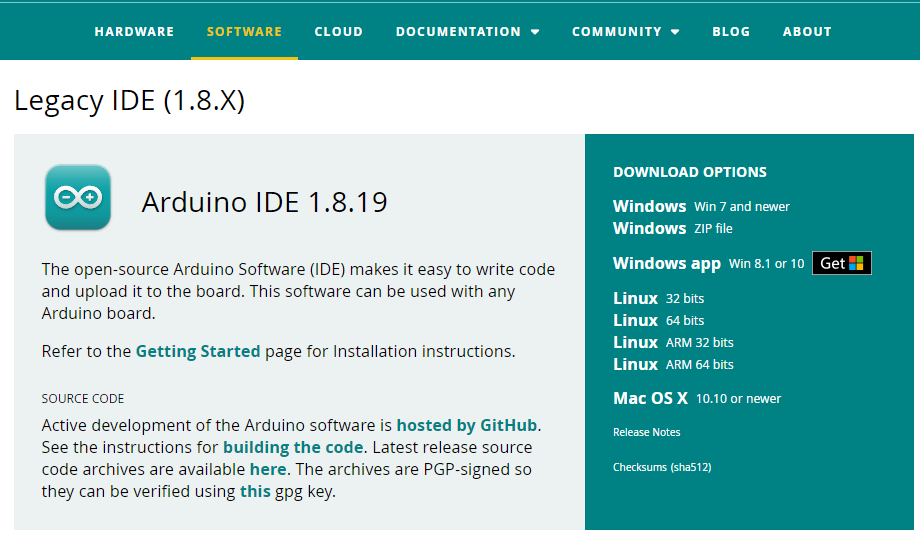Select the Software tab in navigation
The image size is (920, 544).
244,32
